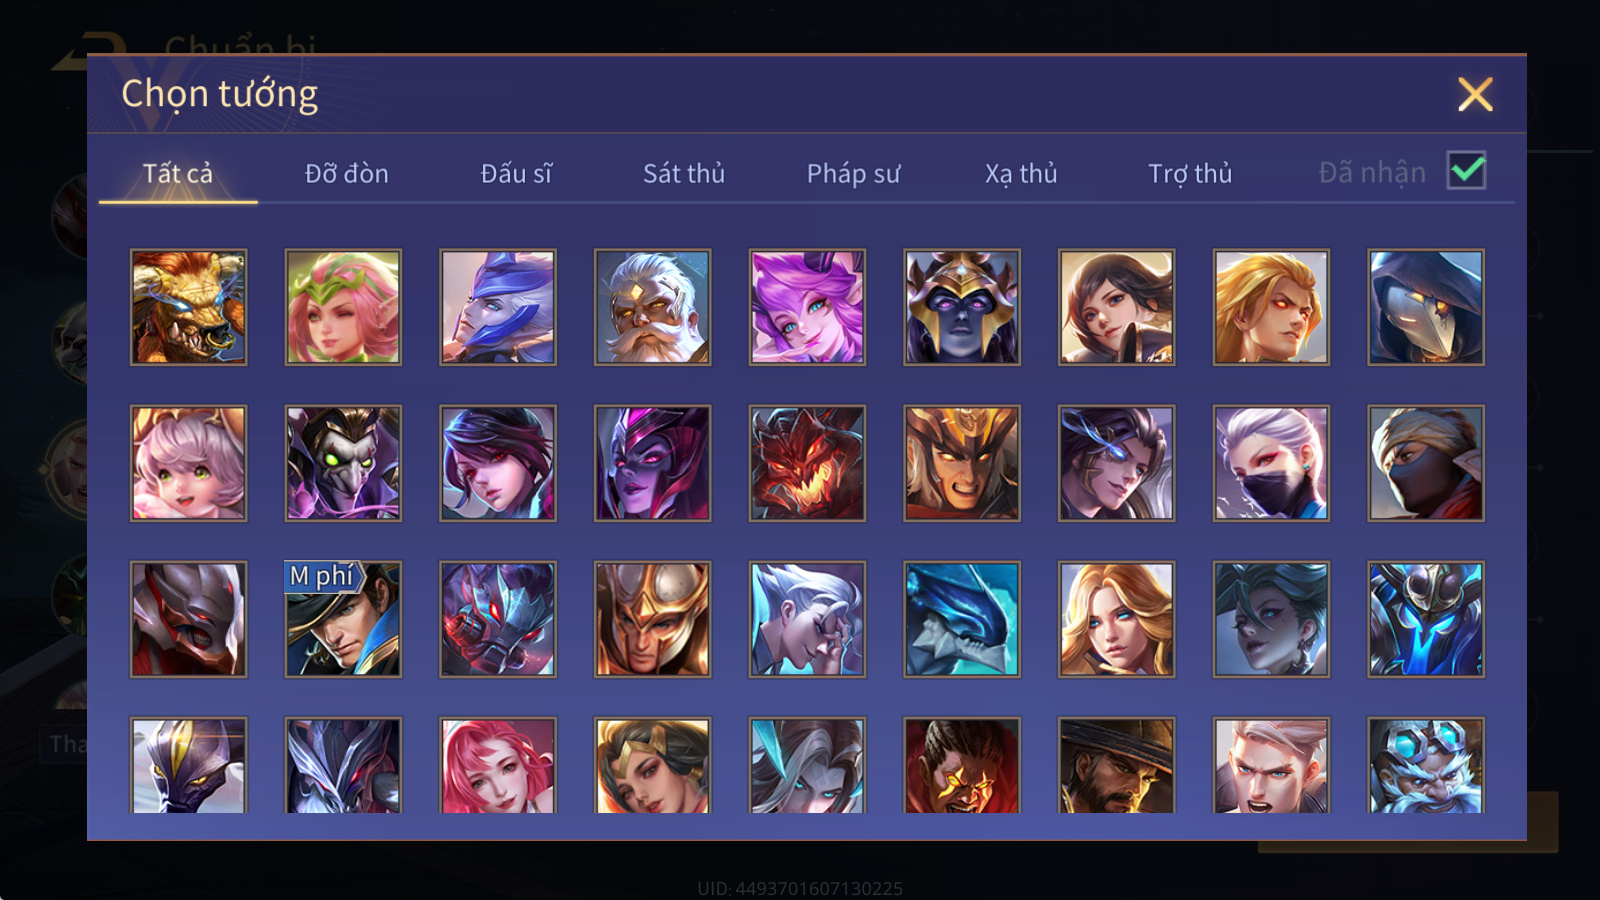Choose the white-bearded old man hero portrait
This screenshot has width=1600, height=900.
click(652, 307)
